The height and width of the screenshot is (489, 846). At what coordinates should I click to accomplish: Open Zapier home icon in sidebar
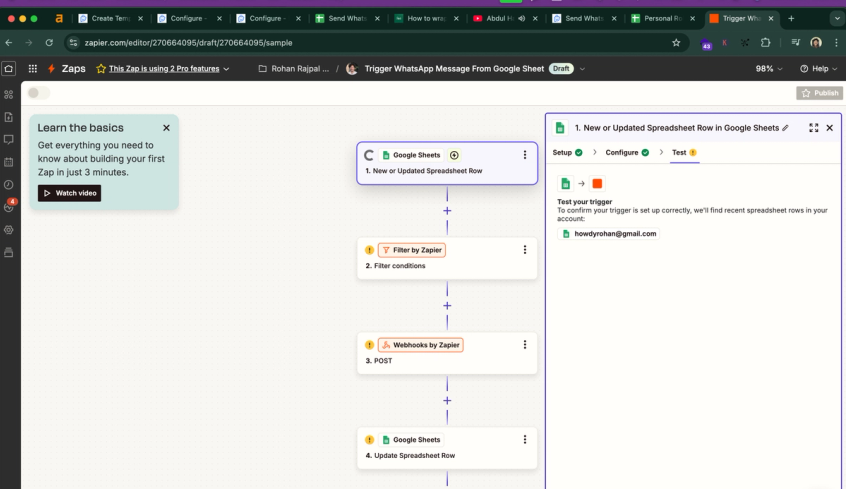(x=9, y=69)
